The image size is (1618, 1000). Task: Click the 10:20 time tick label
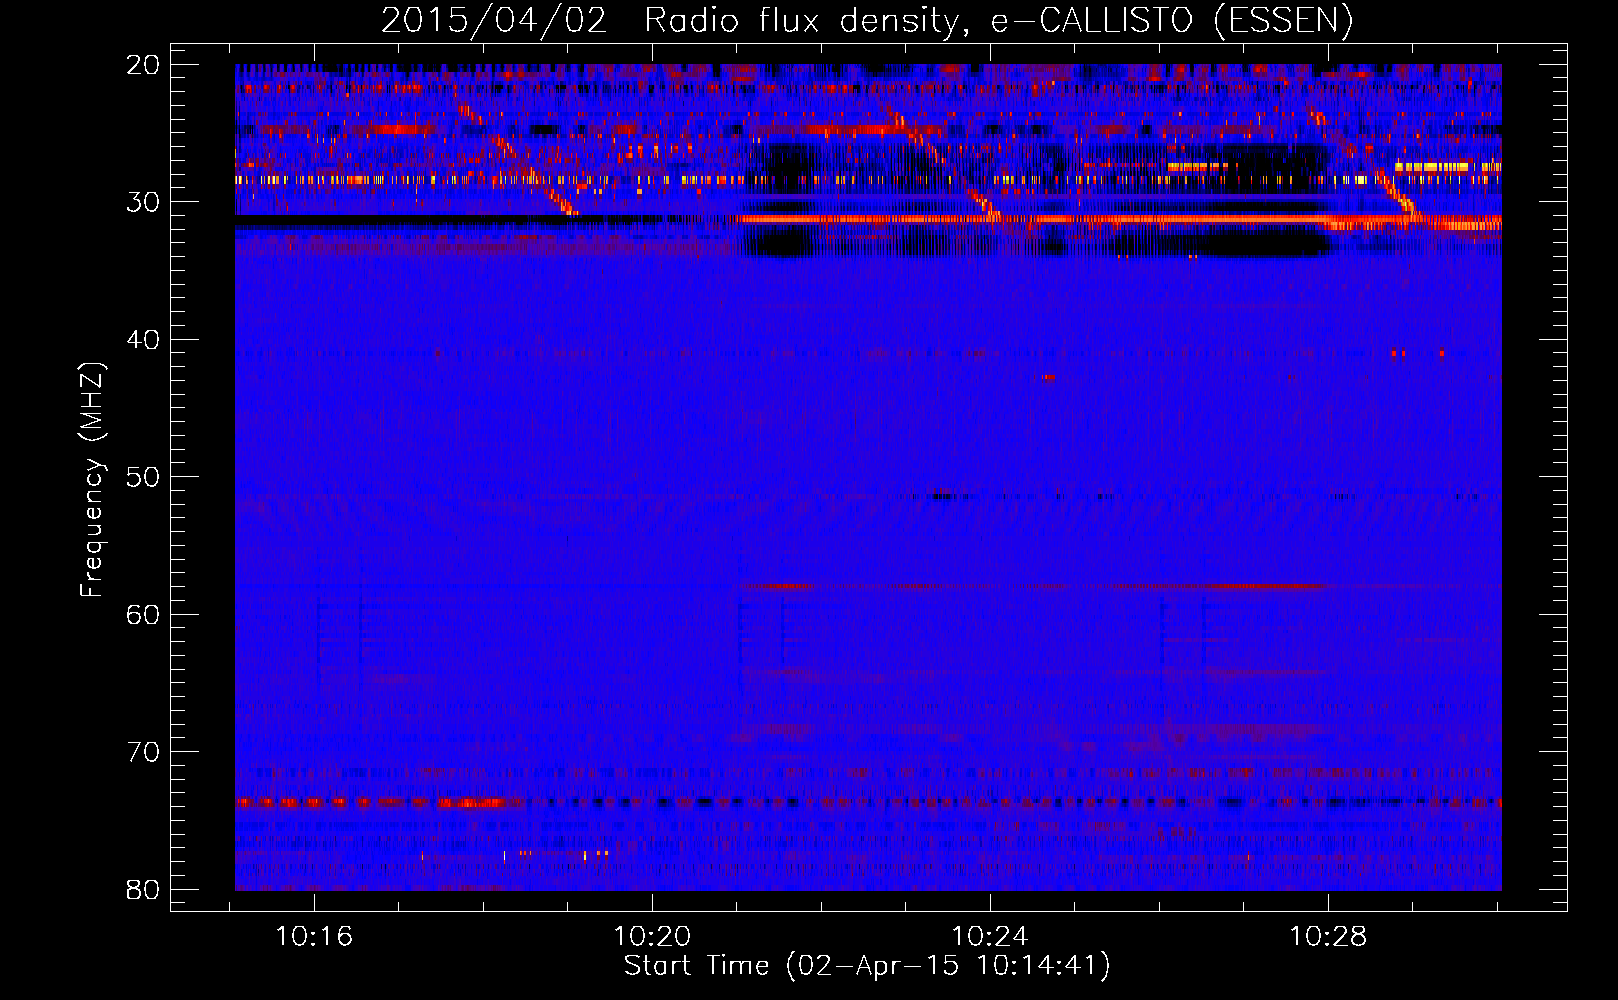[x=652, y=937]
